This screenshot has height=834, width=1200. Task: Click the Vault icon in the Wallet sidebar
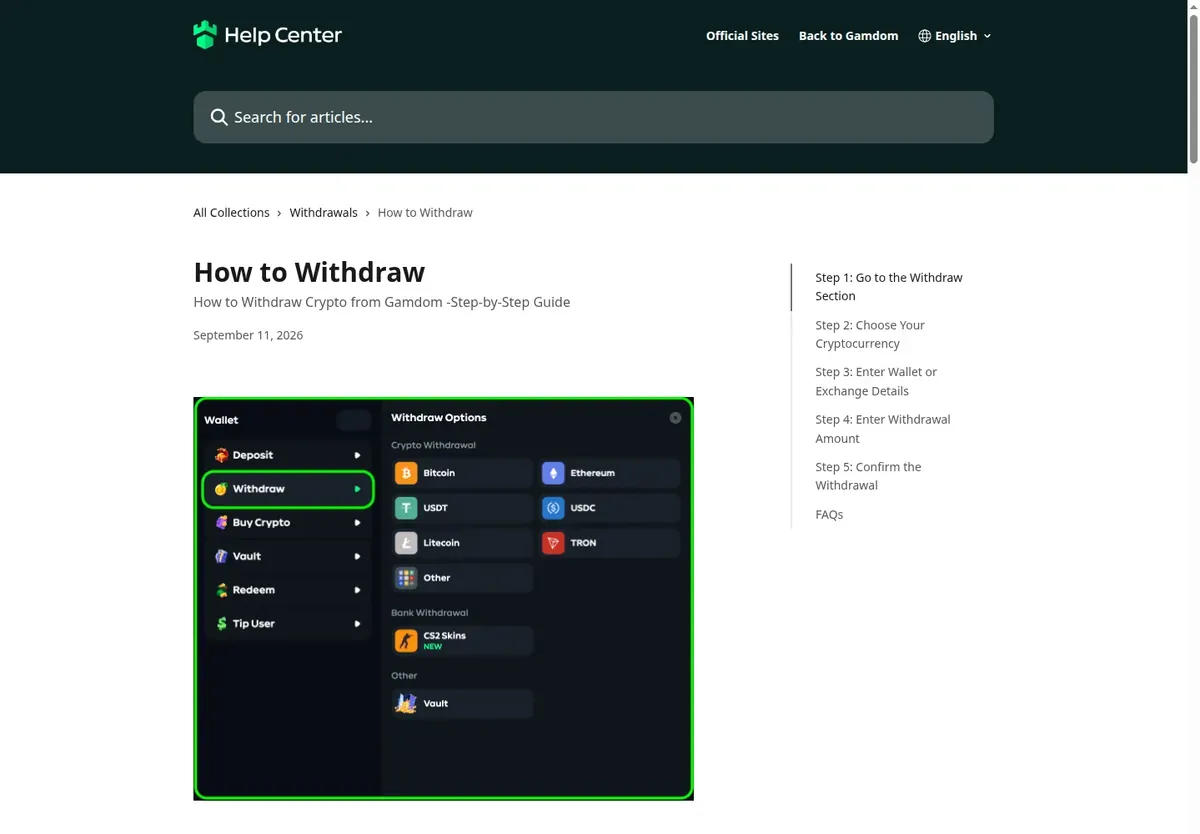222,556
